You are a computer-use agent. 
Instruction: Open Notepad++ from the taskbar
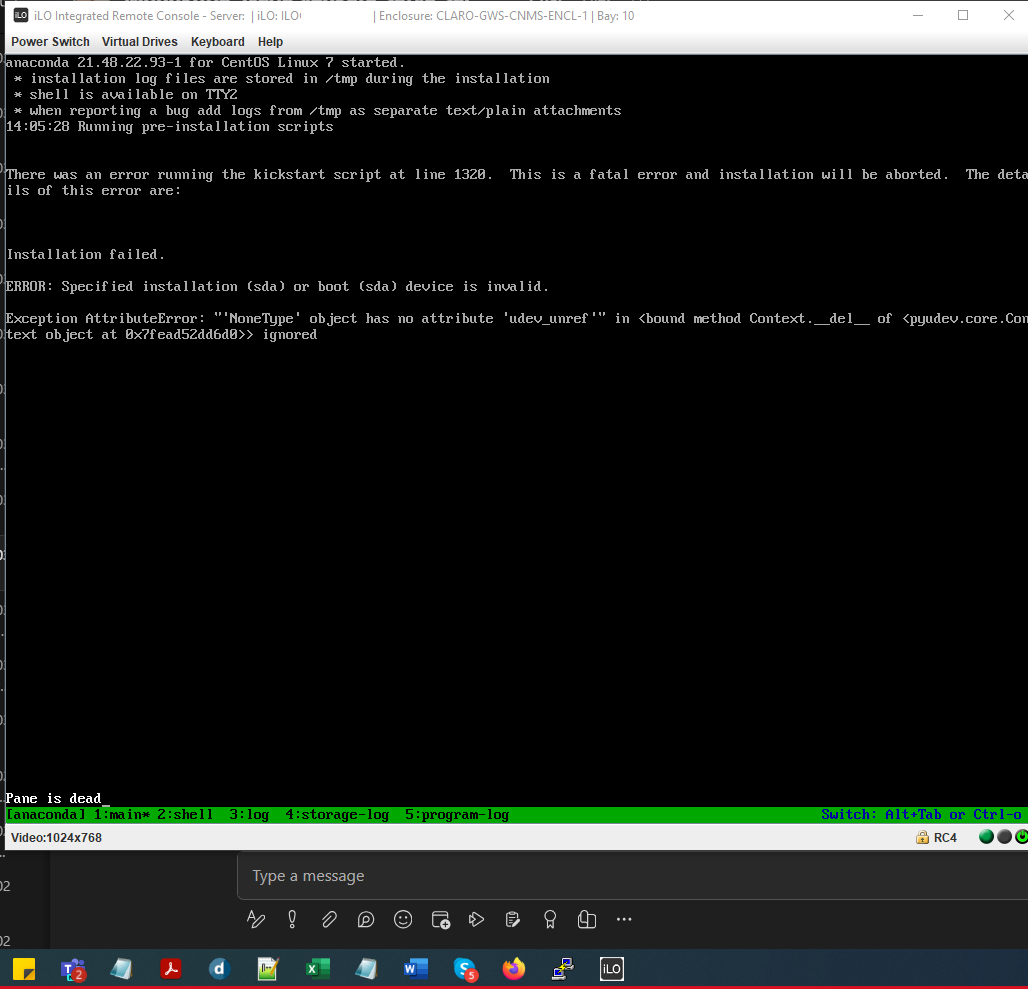tap(268, 969)
